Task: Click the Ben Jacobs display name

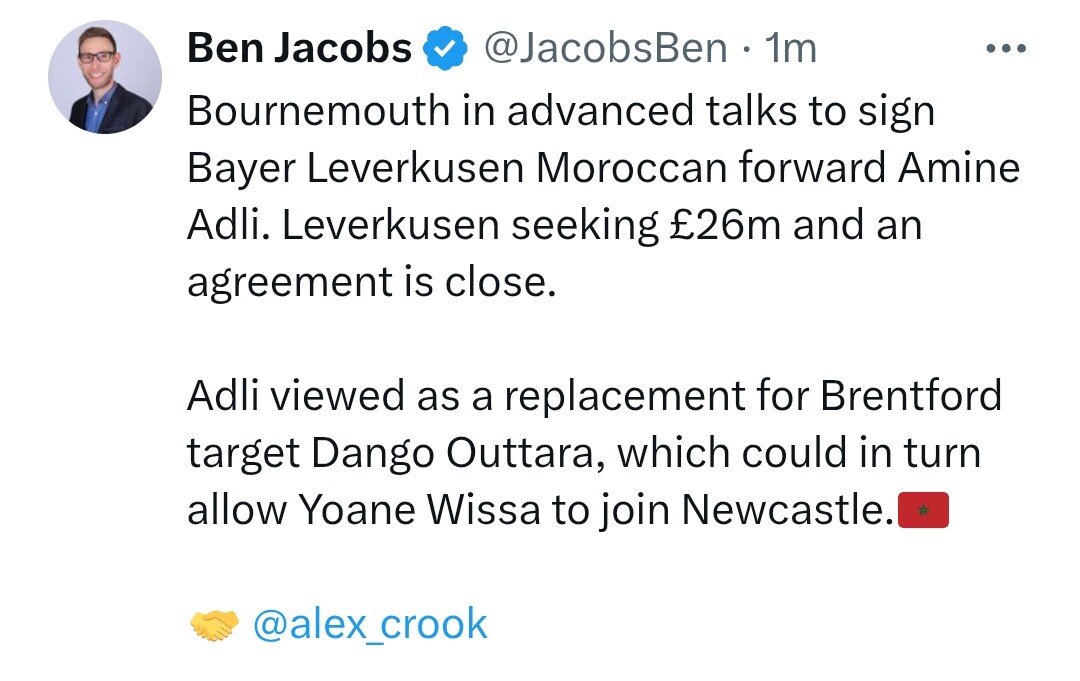Action: click(300, 48)
